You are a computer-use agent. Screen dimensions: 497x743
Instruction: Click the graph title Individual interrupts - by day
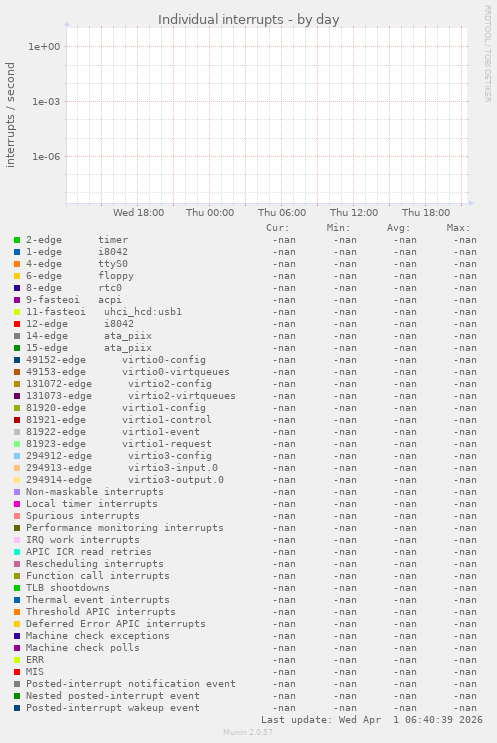pyautogui.click(x=248, y=19)
